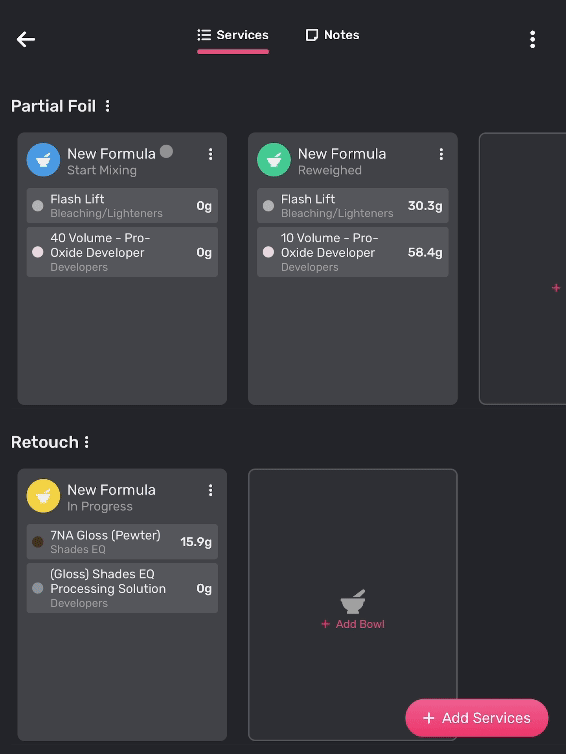This screenshot has height=754, width=566.
Task: Click the green bowl icon of Reweighed formula
Action: [x=274, y=160]
